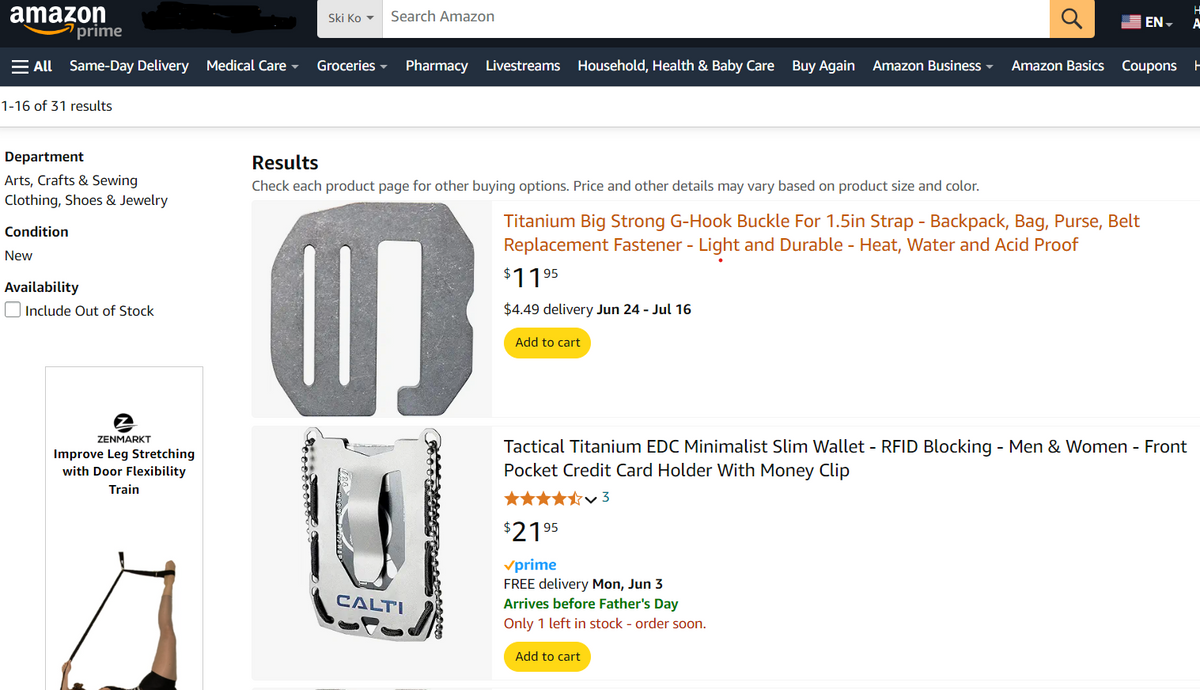Enable Include Out of Stock checkbox
The image size is (1200, 690).
coord(13,310)
